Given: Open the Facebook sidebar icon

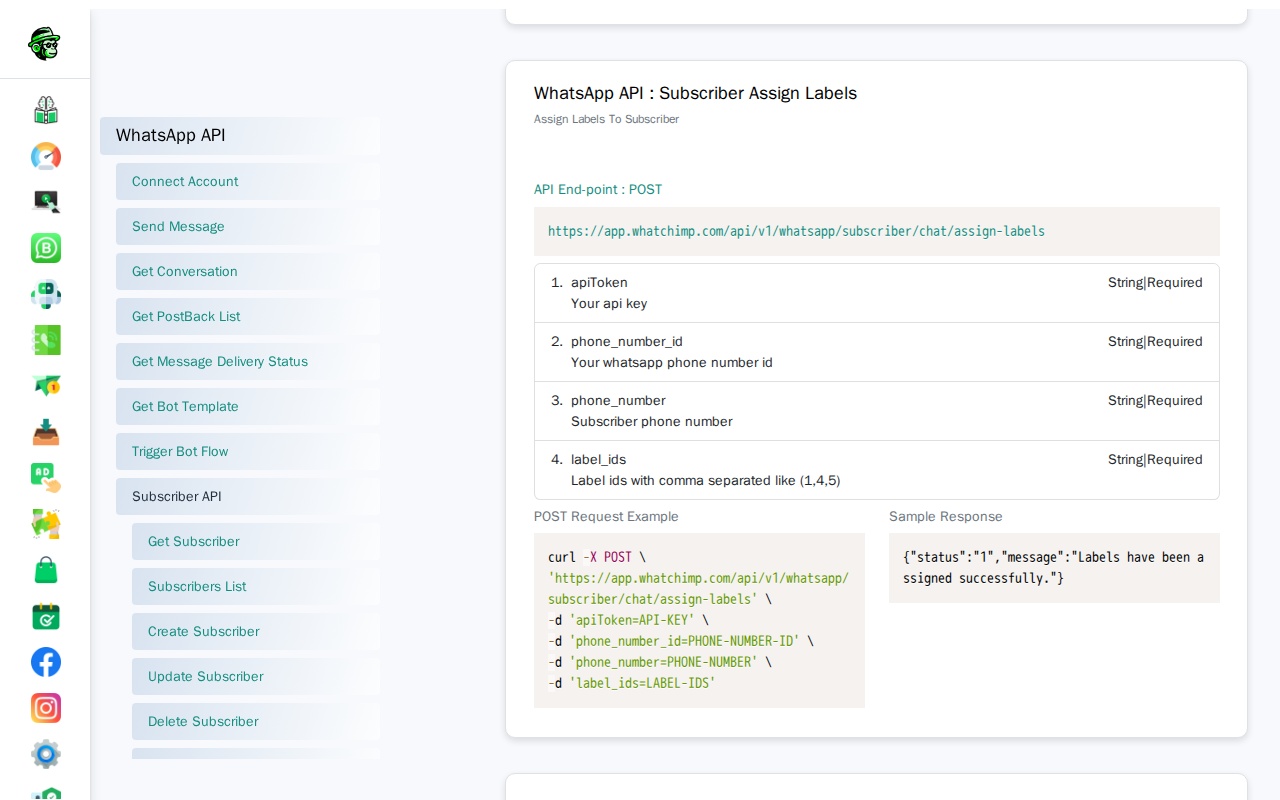Looking at the screenshot, I should 46,662.
